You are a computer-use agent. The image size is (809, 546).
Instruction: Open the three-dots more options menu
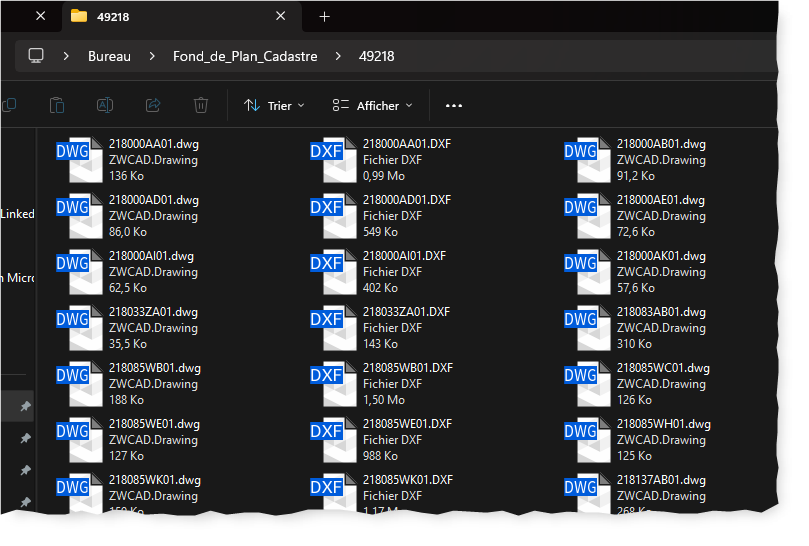[454, 105]
